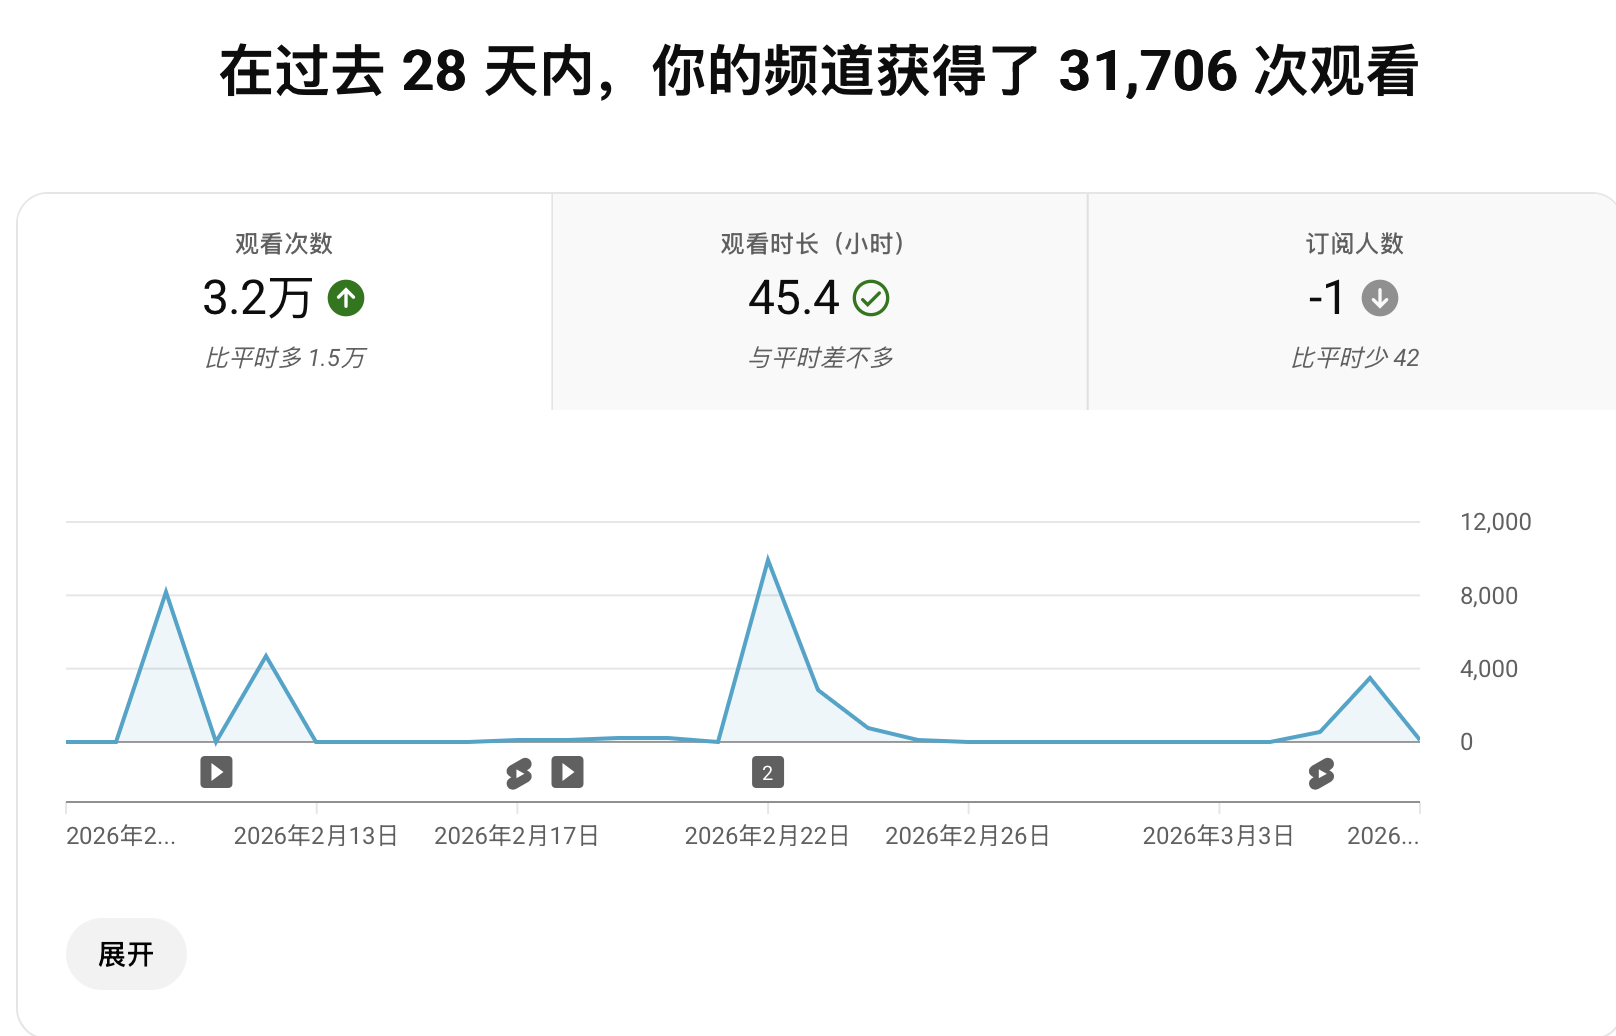Switch to the 观看时长（小时）tab

[x=819, y=301]
